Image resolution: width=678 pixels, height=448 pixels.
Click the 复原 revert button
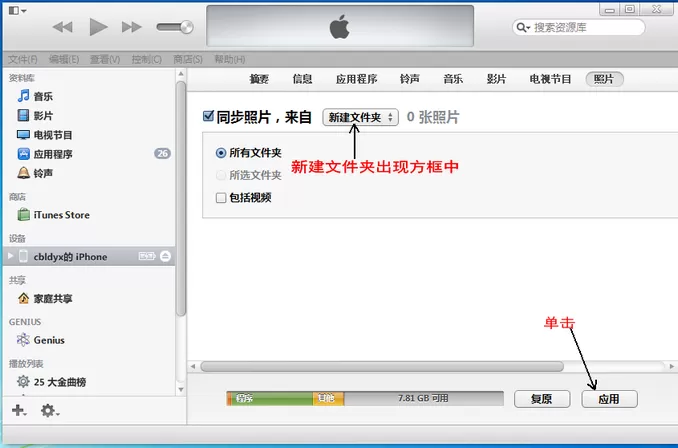[x=542, y=399]
